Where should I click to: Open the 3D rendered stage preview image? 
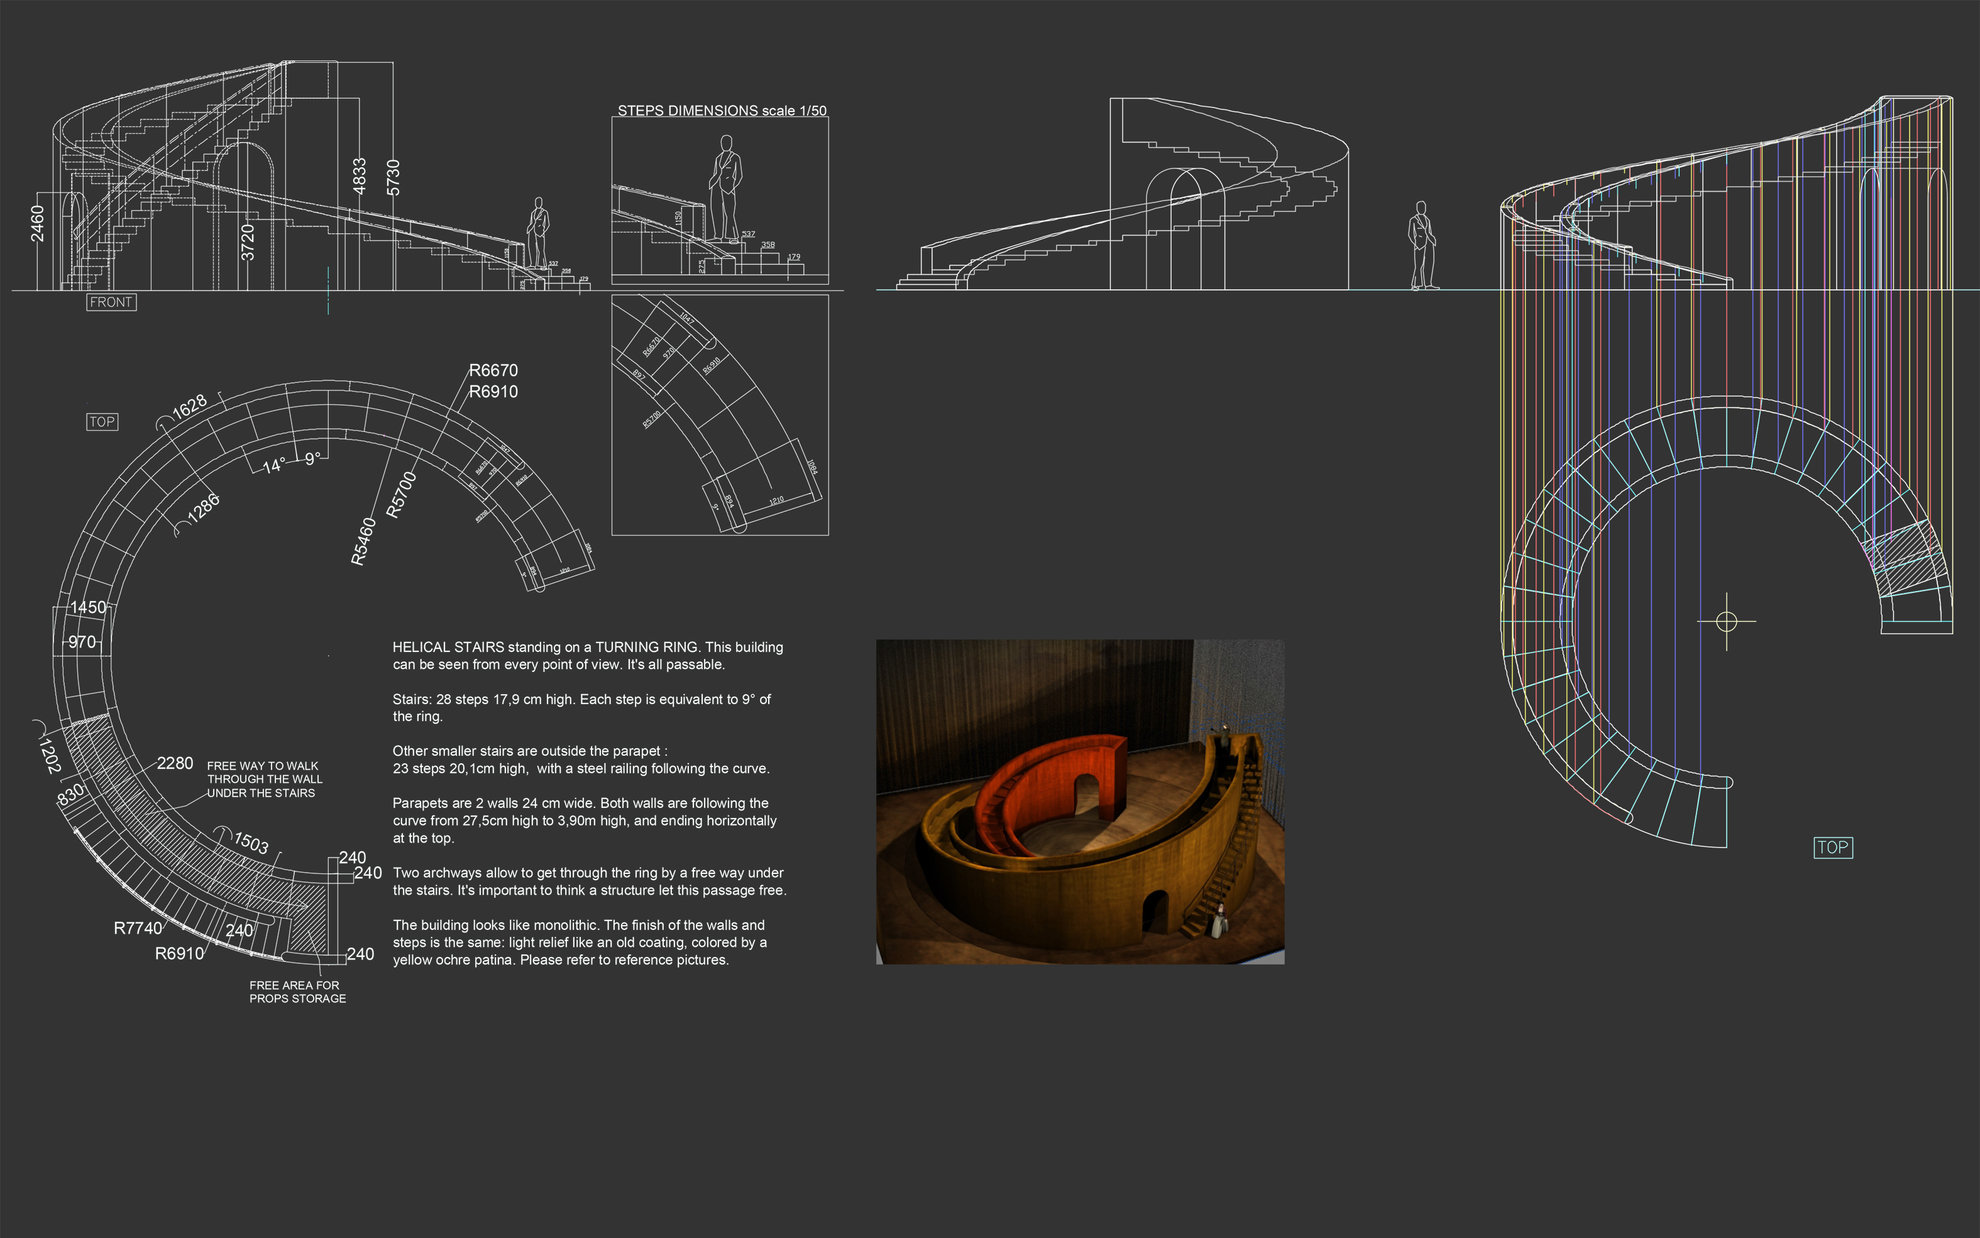click(1080, 802)
